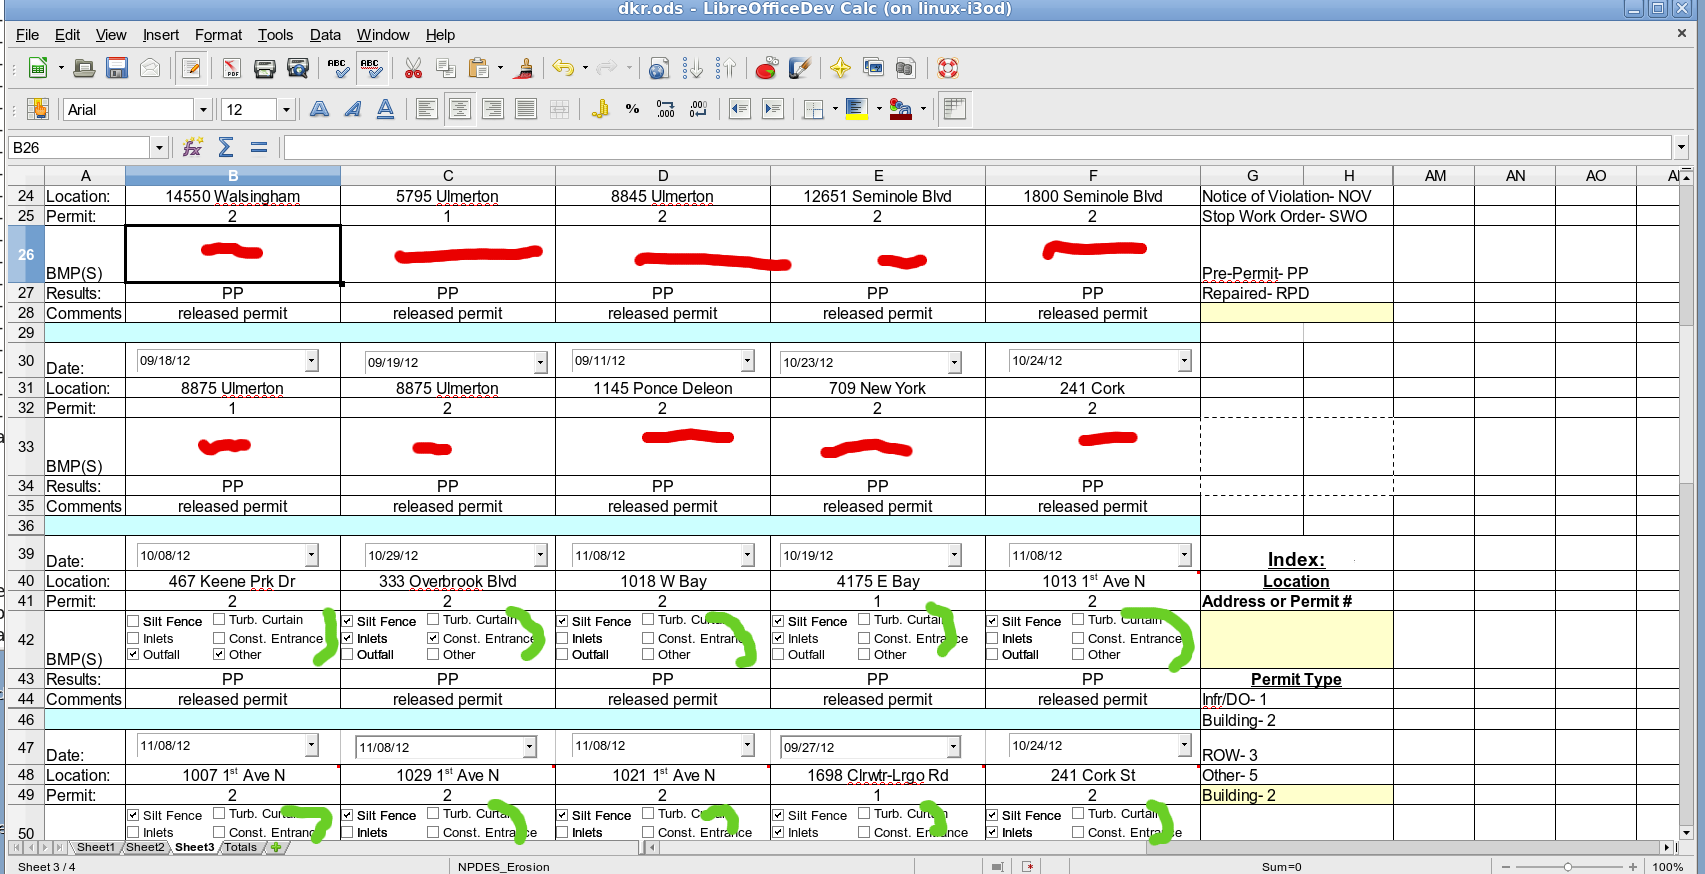Uncheck Const. Entrance for 333 Overbrook Blvd
Image resolution: width=1705 pixels, height=874 pixels.
click(433, 638)
